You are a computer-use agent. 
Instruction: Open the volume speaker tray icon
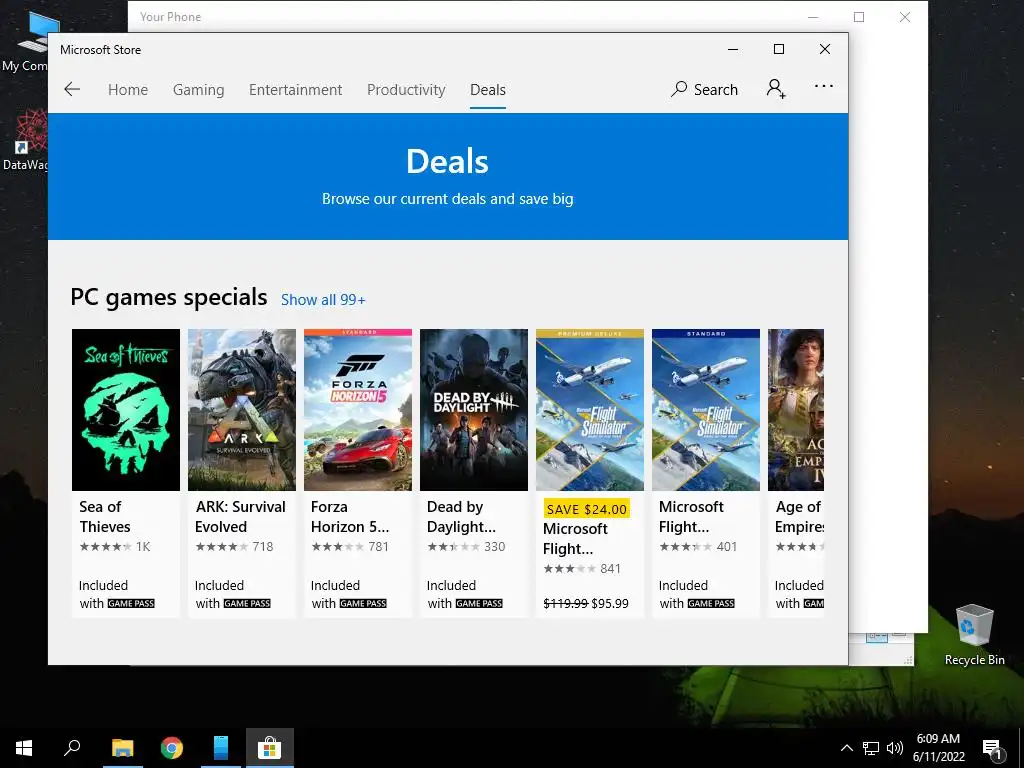click(895, 748)
